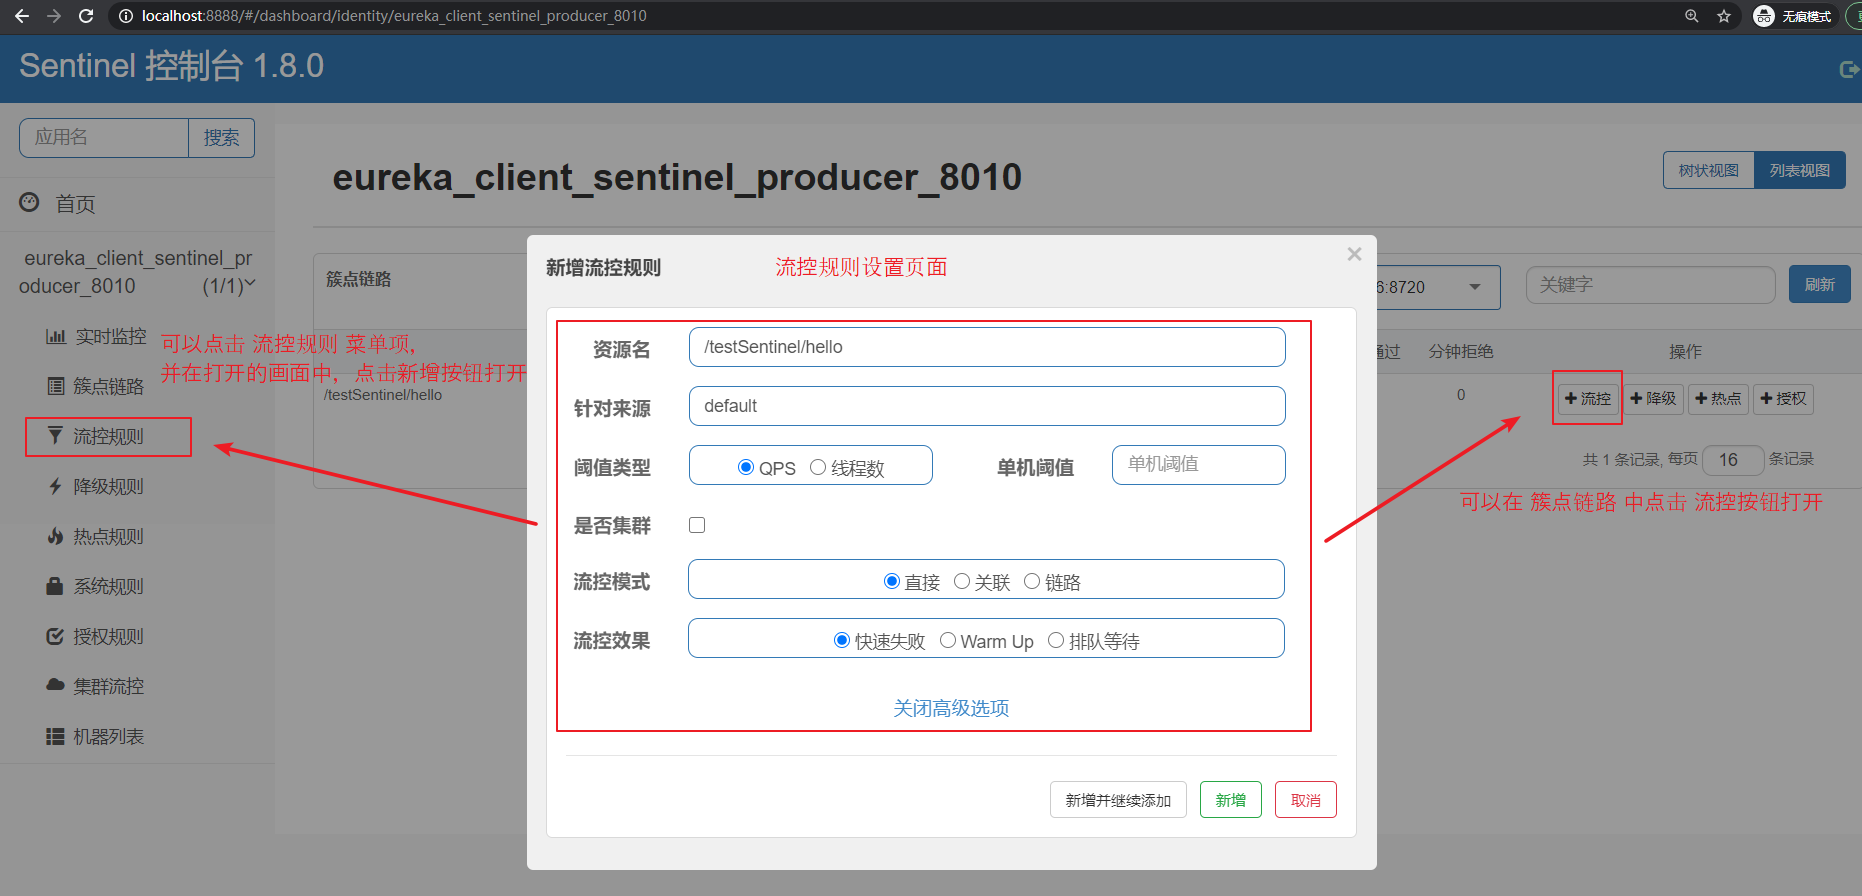Select 链路 flow control mode

coord(1032,581)
